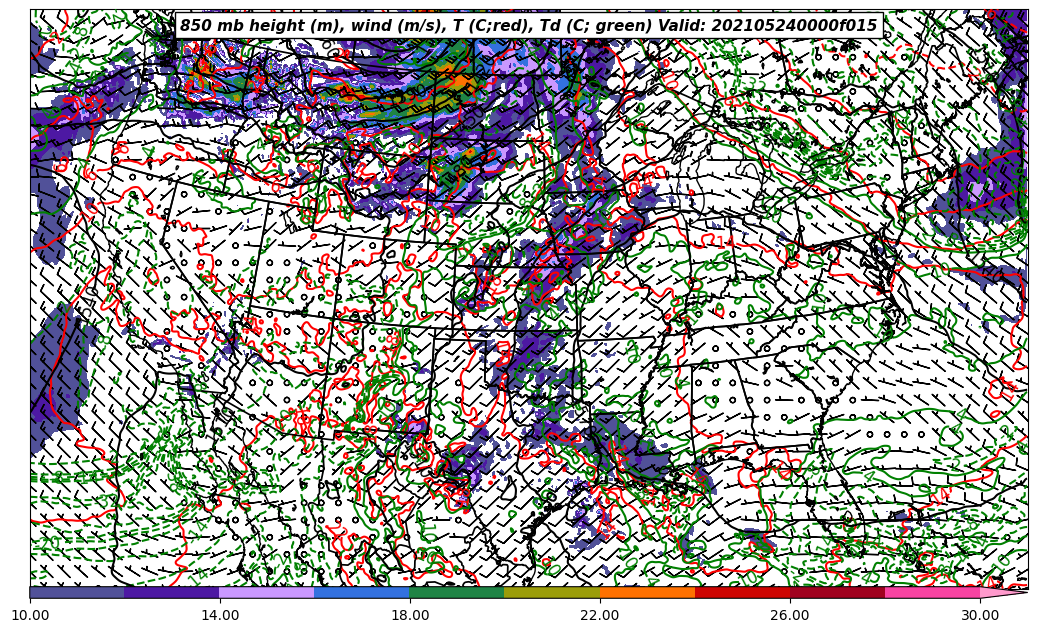Image resolution: width=1037 pixels, height=632 pixels.
Task: Select the green 18–20 colorbar segment
Action: click(457, 592)
